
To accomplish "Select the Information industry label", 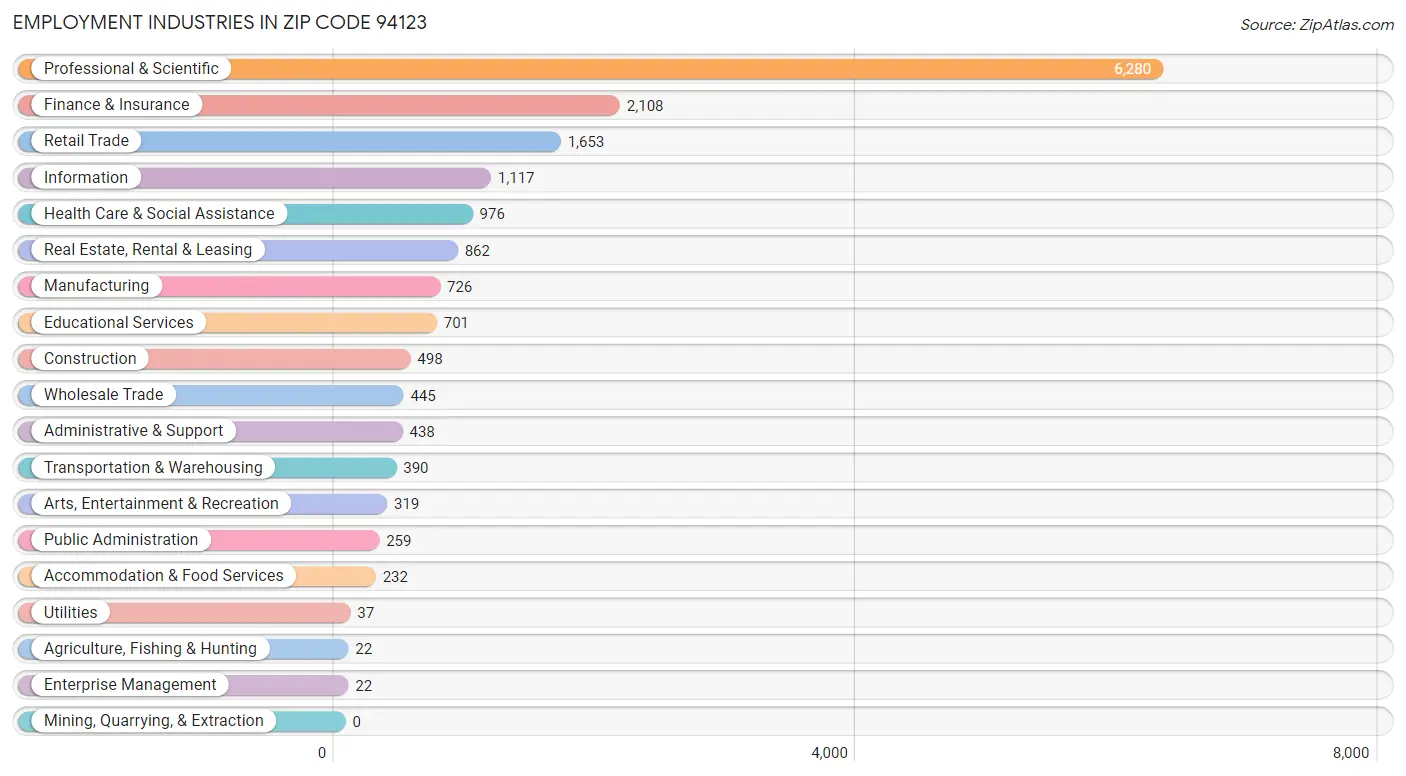I will coord(86,178).
